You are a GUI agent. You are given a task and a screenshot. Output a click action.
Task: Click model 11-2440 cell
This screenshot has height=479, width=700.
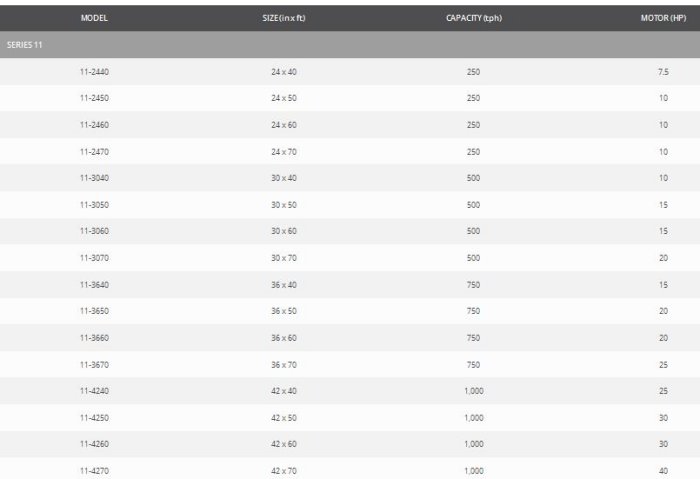point(94,72)
